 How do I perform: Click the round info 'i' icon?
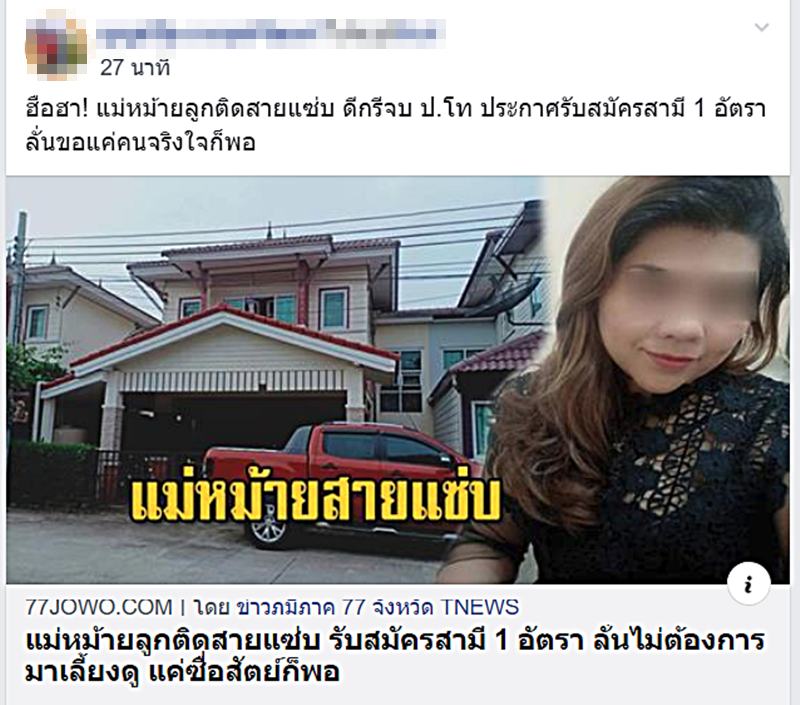click(x=748, y=584)
